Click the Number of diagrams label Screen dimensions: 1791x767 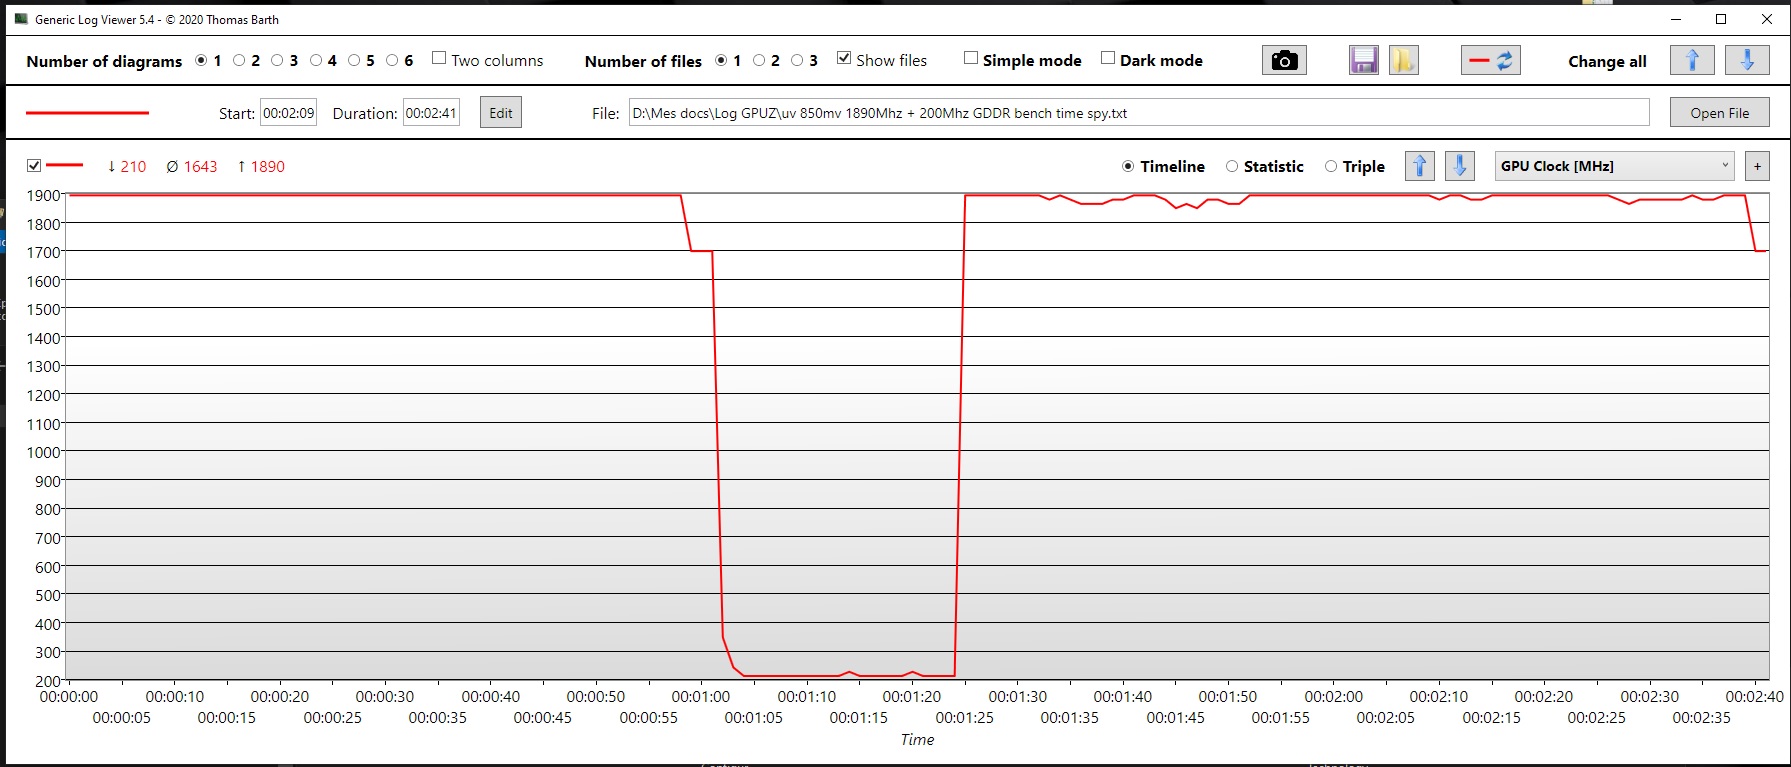click(104, 61)
